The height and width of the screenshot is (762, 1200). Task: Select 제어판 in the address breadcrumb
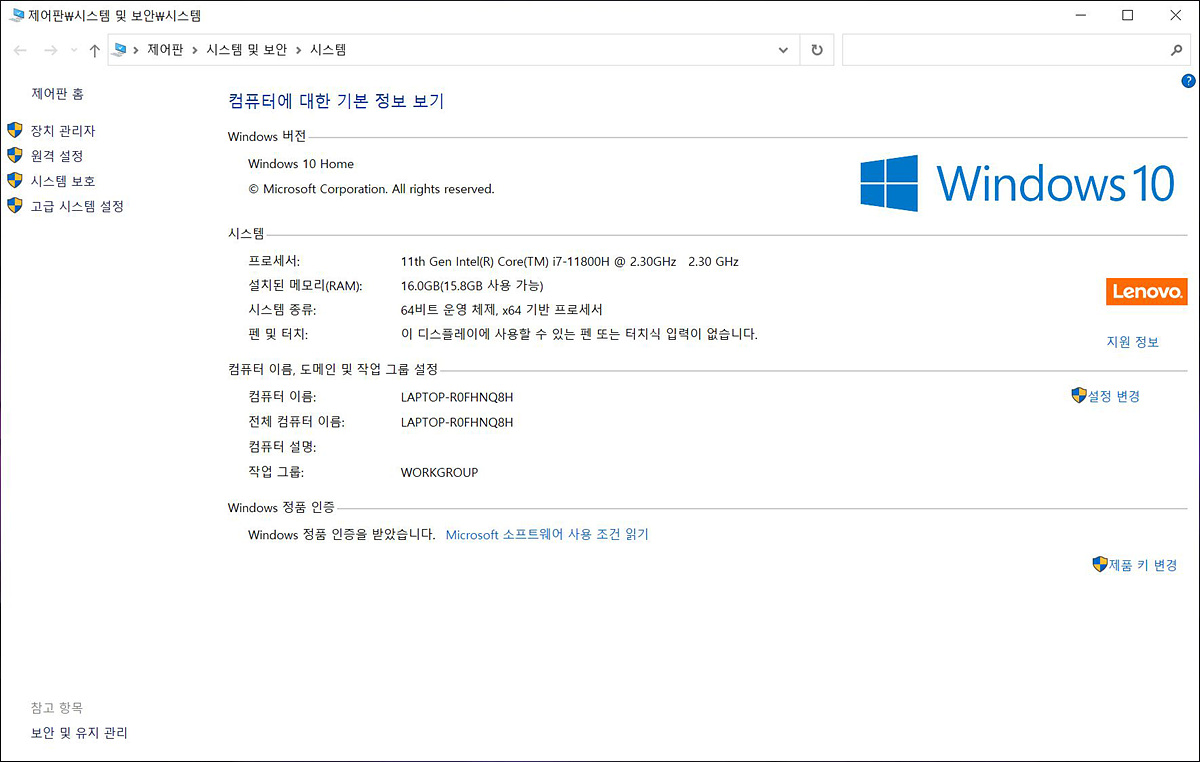(x=165, y=49)
